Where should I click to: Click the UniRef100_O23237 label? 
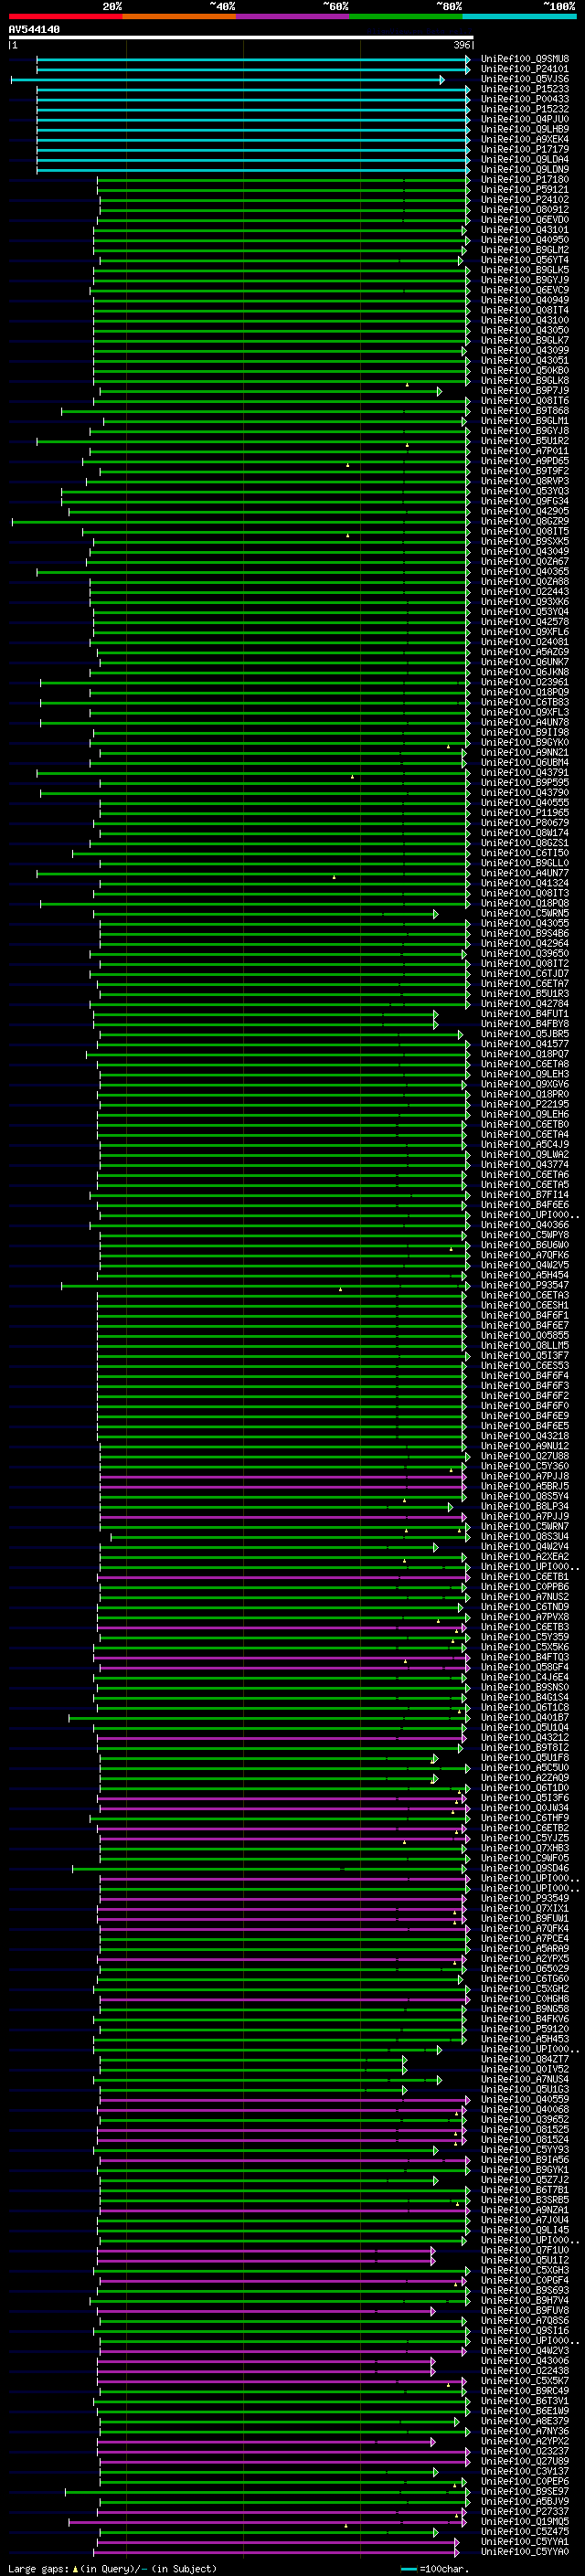point(524,2452)
